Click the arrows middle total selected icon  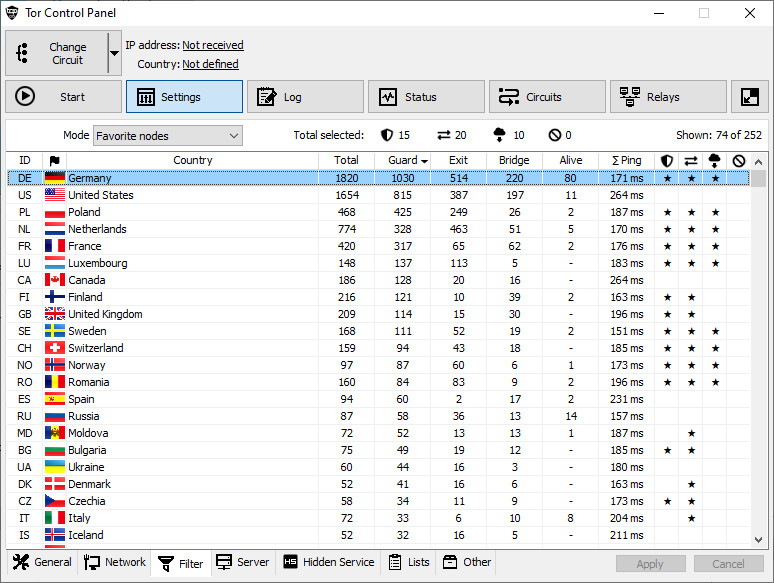(x=444, y=135)
